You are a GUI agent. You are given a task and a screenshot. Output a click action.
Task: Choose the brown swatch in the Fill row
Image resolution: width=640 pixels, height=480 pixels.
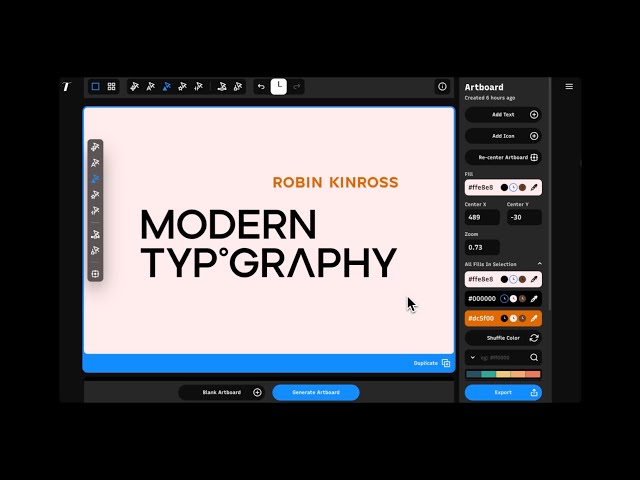pos(522,188)
